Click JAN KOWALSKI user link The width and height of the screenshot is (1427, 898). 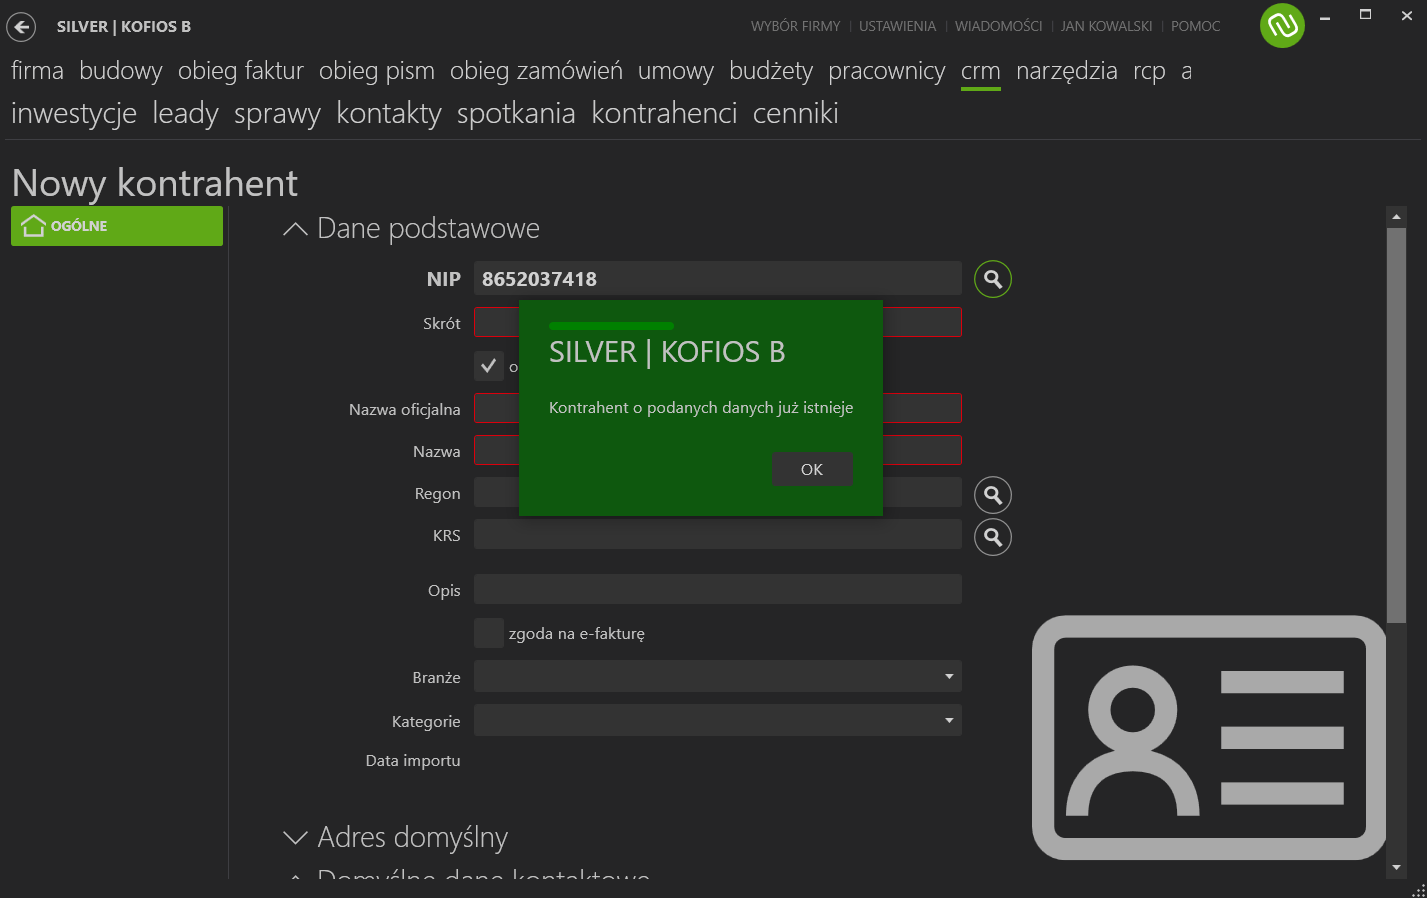tap(1106, 27)
